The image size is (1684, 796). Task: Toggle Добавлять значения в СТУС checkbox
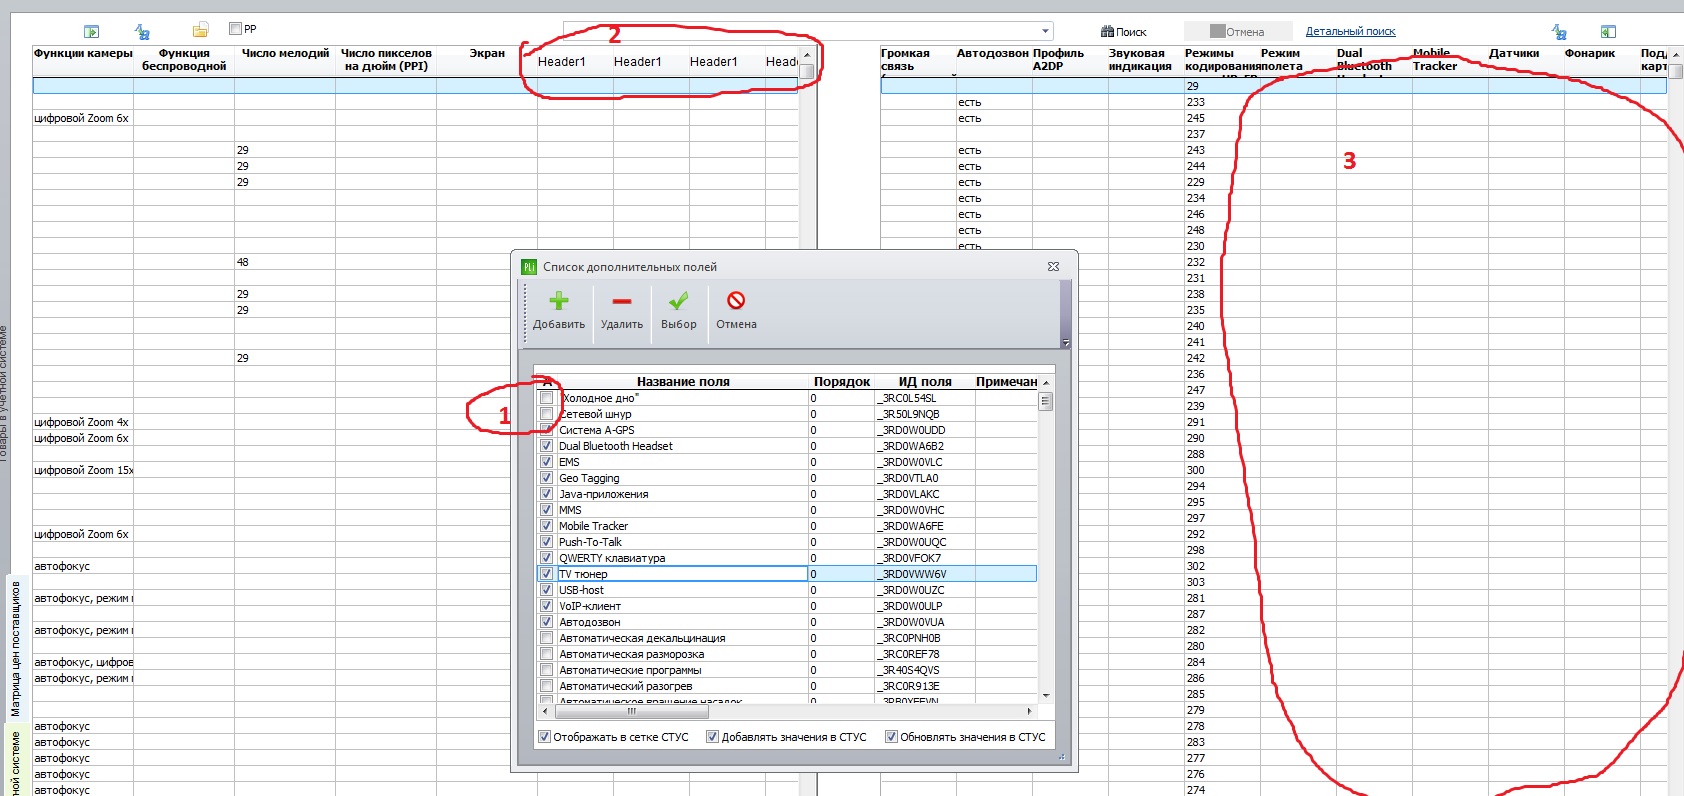tap(713, 737)
